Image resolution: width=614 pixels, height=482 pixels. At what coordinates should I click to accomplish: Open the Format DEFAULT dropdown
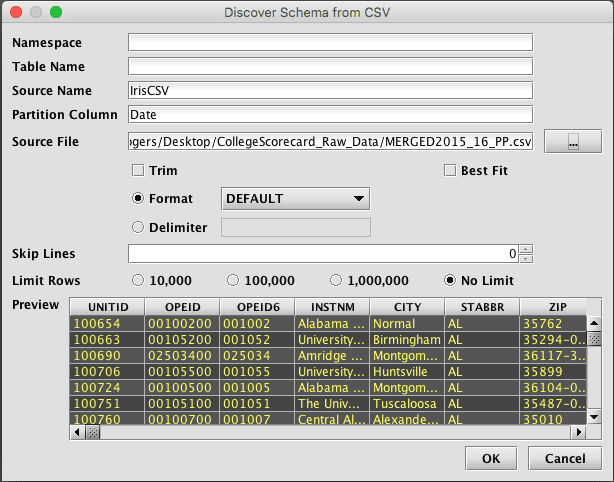pyautogui.click(x=295, y=199)
